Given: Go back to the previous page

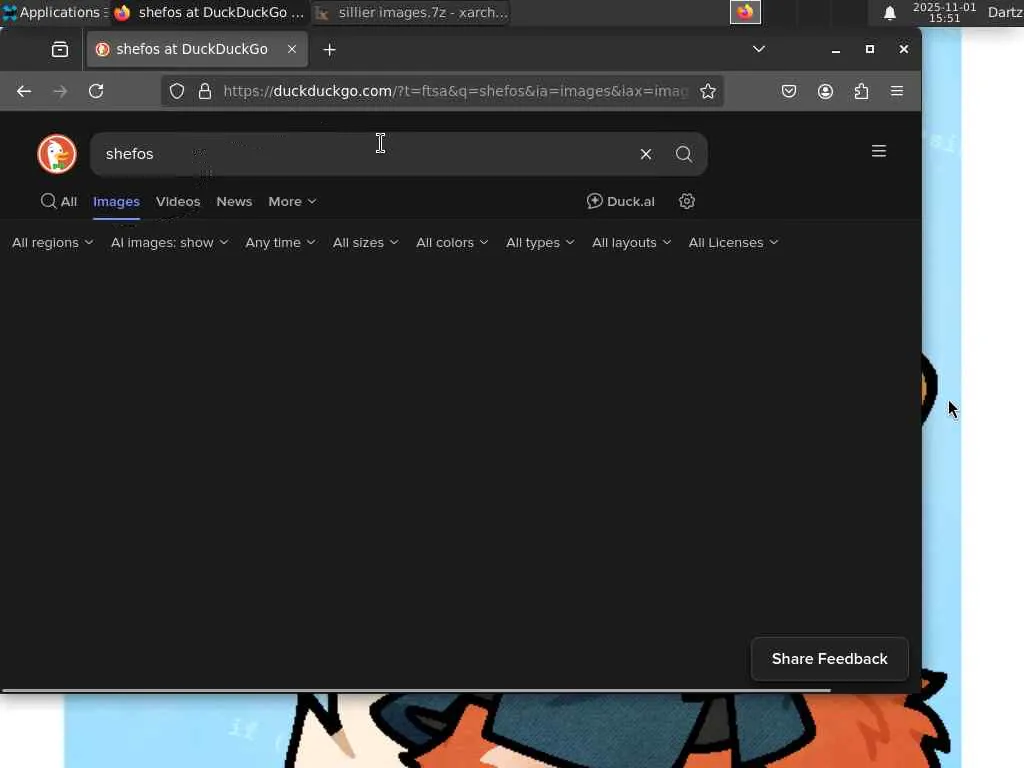Looking at the screenshot, I should [x=24, y=91].
